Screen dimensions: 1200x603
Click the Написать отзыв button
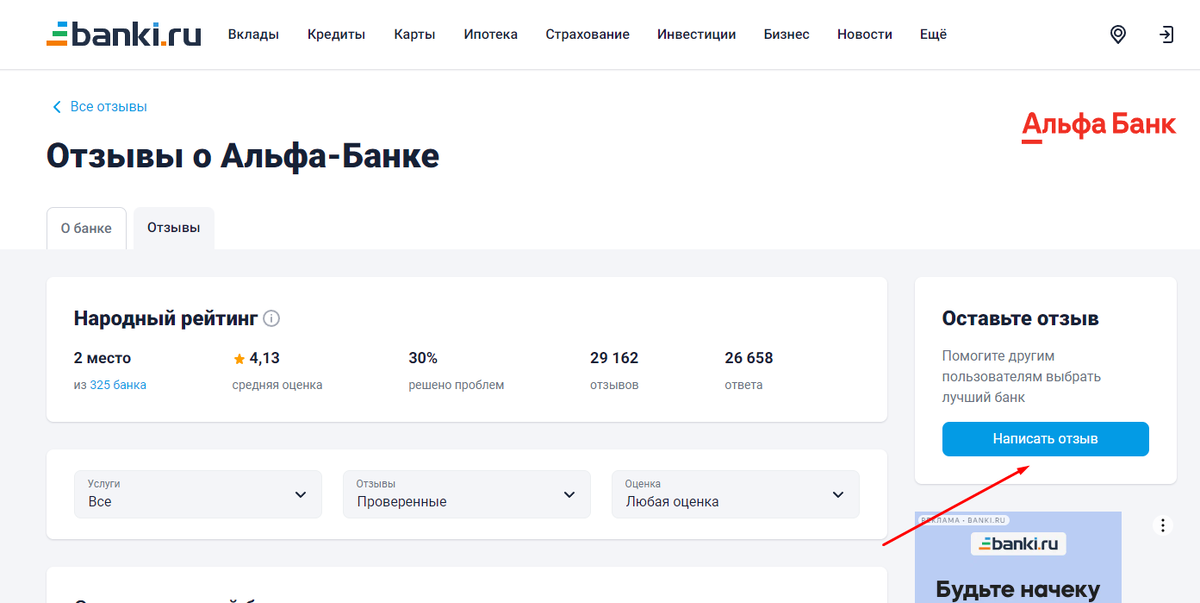pyautogui.click(x=1045, y=438)
